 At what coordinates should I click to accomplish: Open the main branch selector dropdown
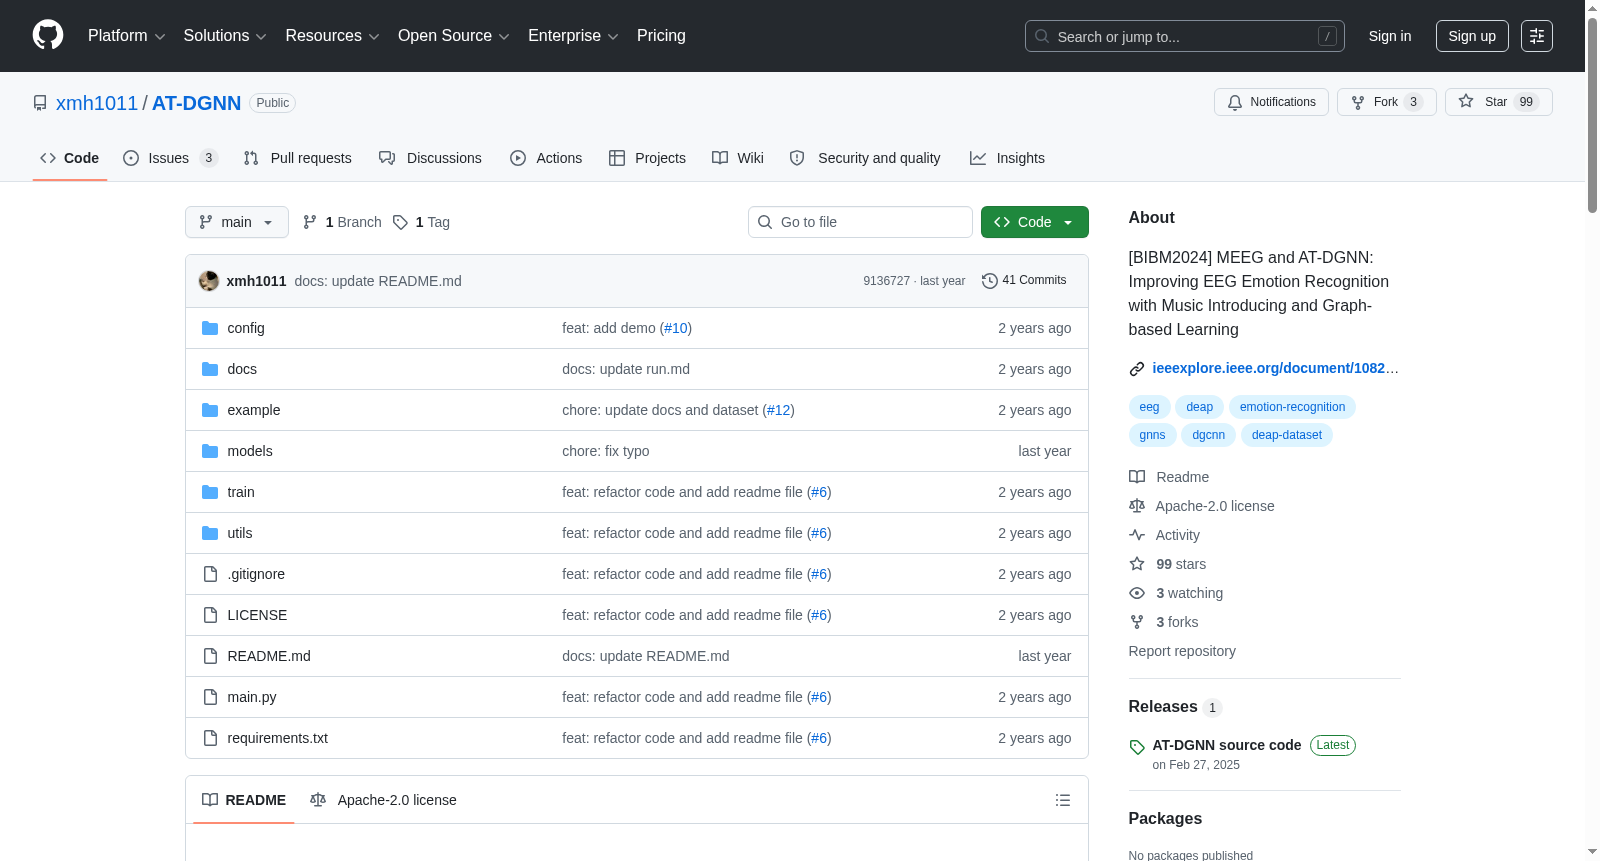pos(237,222)
